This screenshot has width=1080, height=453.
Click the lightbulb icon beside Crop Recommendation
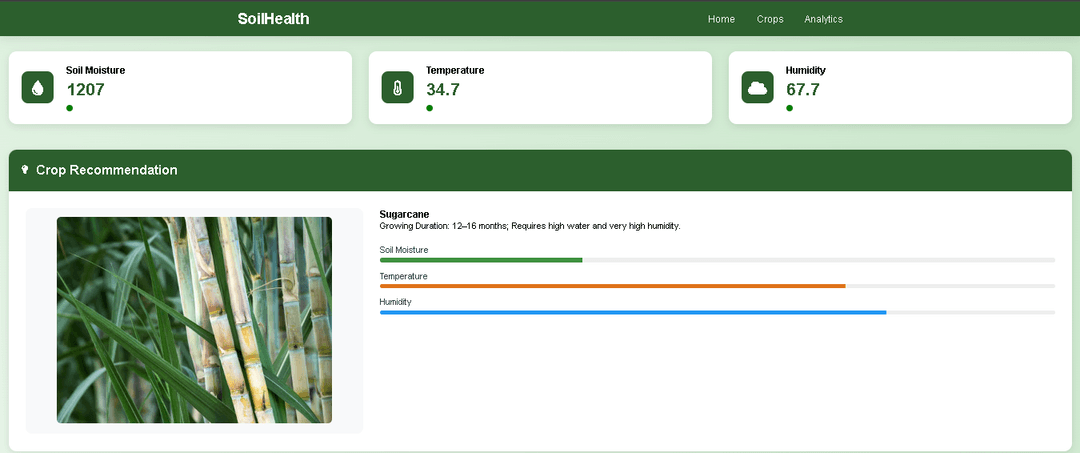[x=25, y=170]
